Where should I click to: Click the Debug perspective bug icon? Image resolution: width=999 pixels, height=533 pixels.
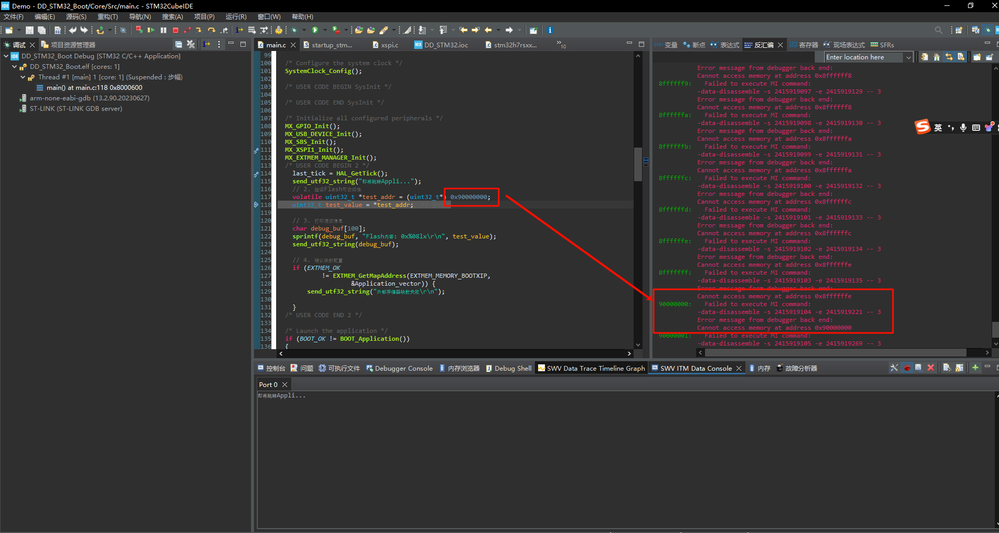click(x=988, y=30)
